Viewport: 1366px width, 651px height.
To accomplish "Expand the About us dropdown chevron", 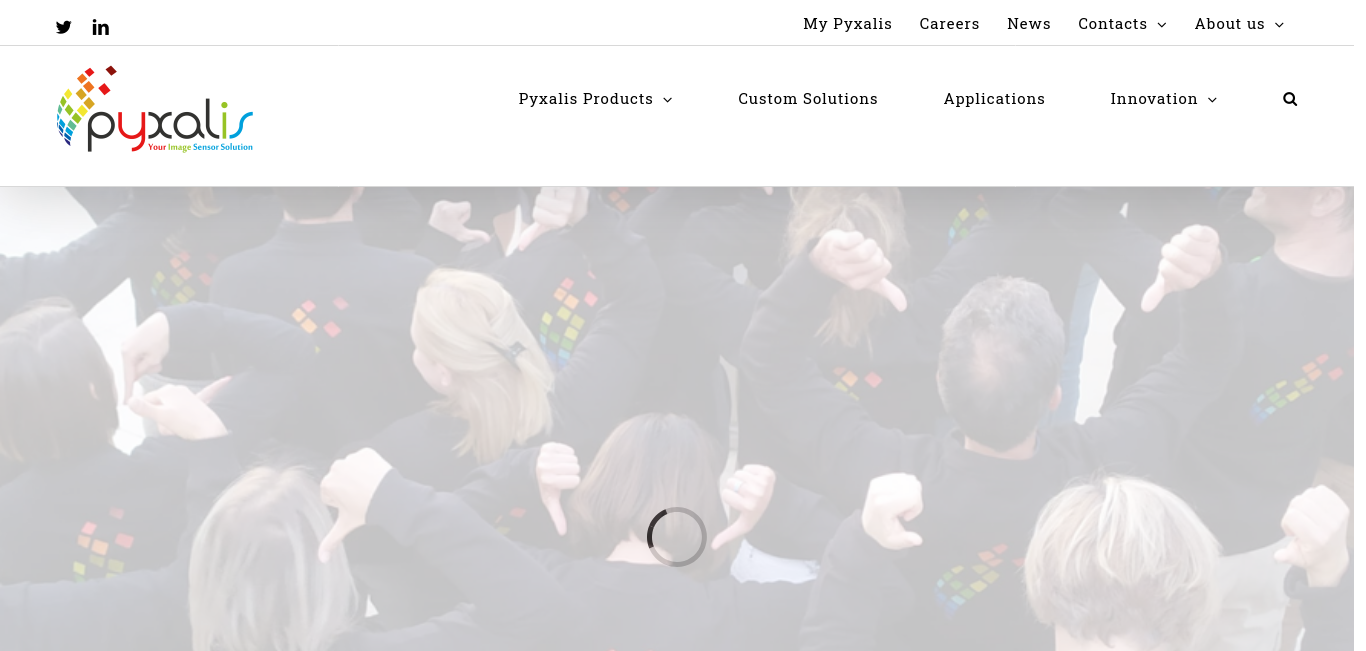I will pos(1279,25).
